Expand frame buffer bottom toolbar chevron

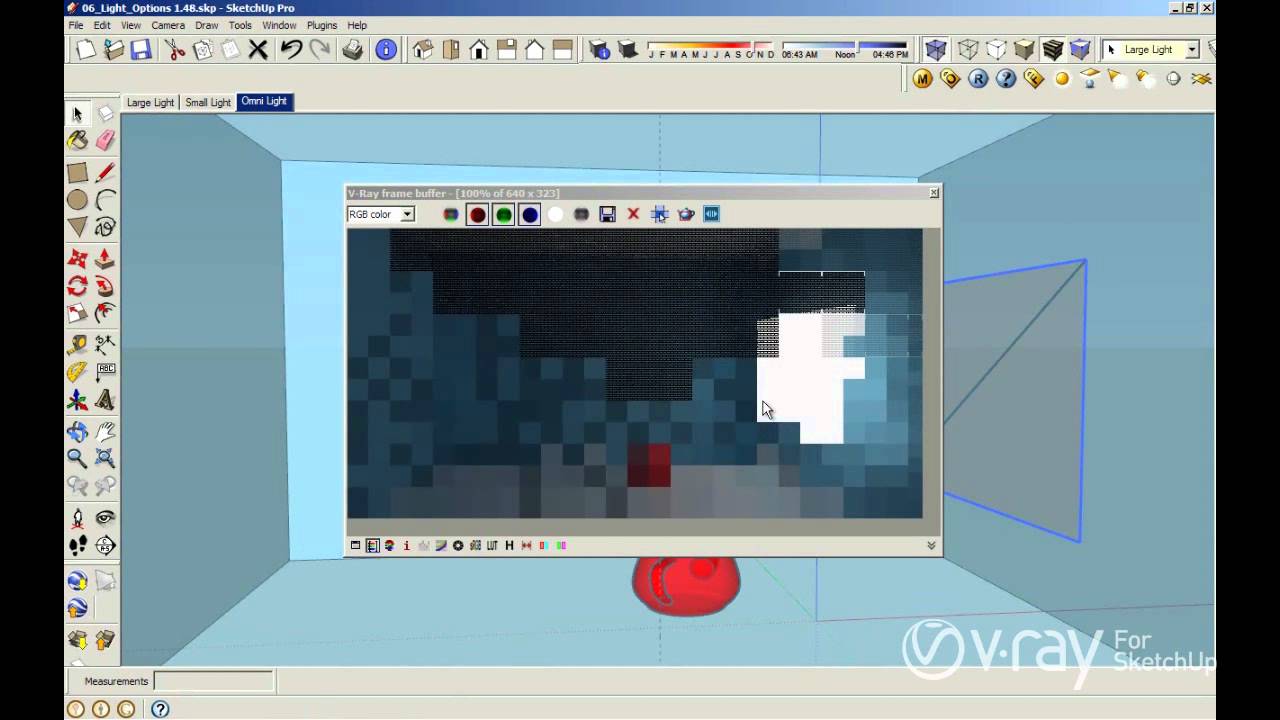click(931, 545)
